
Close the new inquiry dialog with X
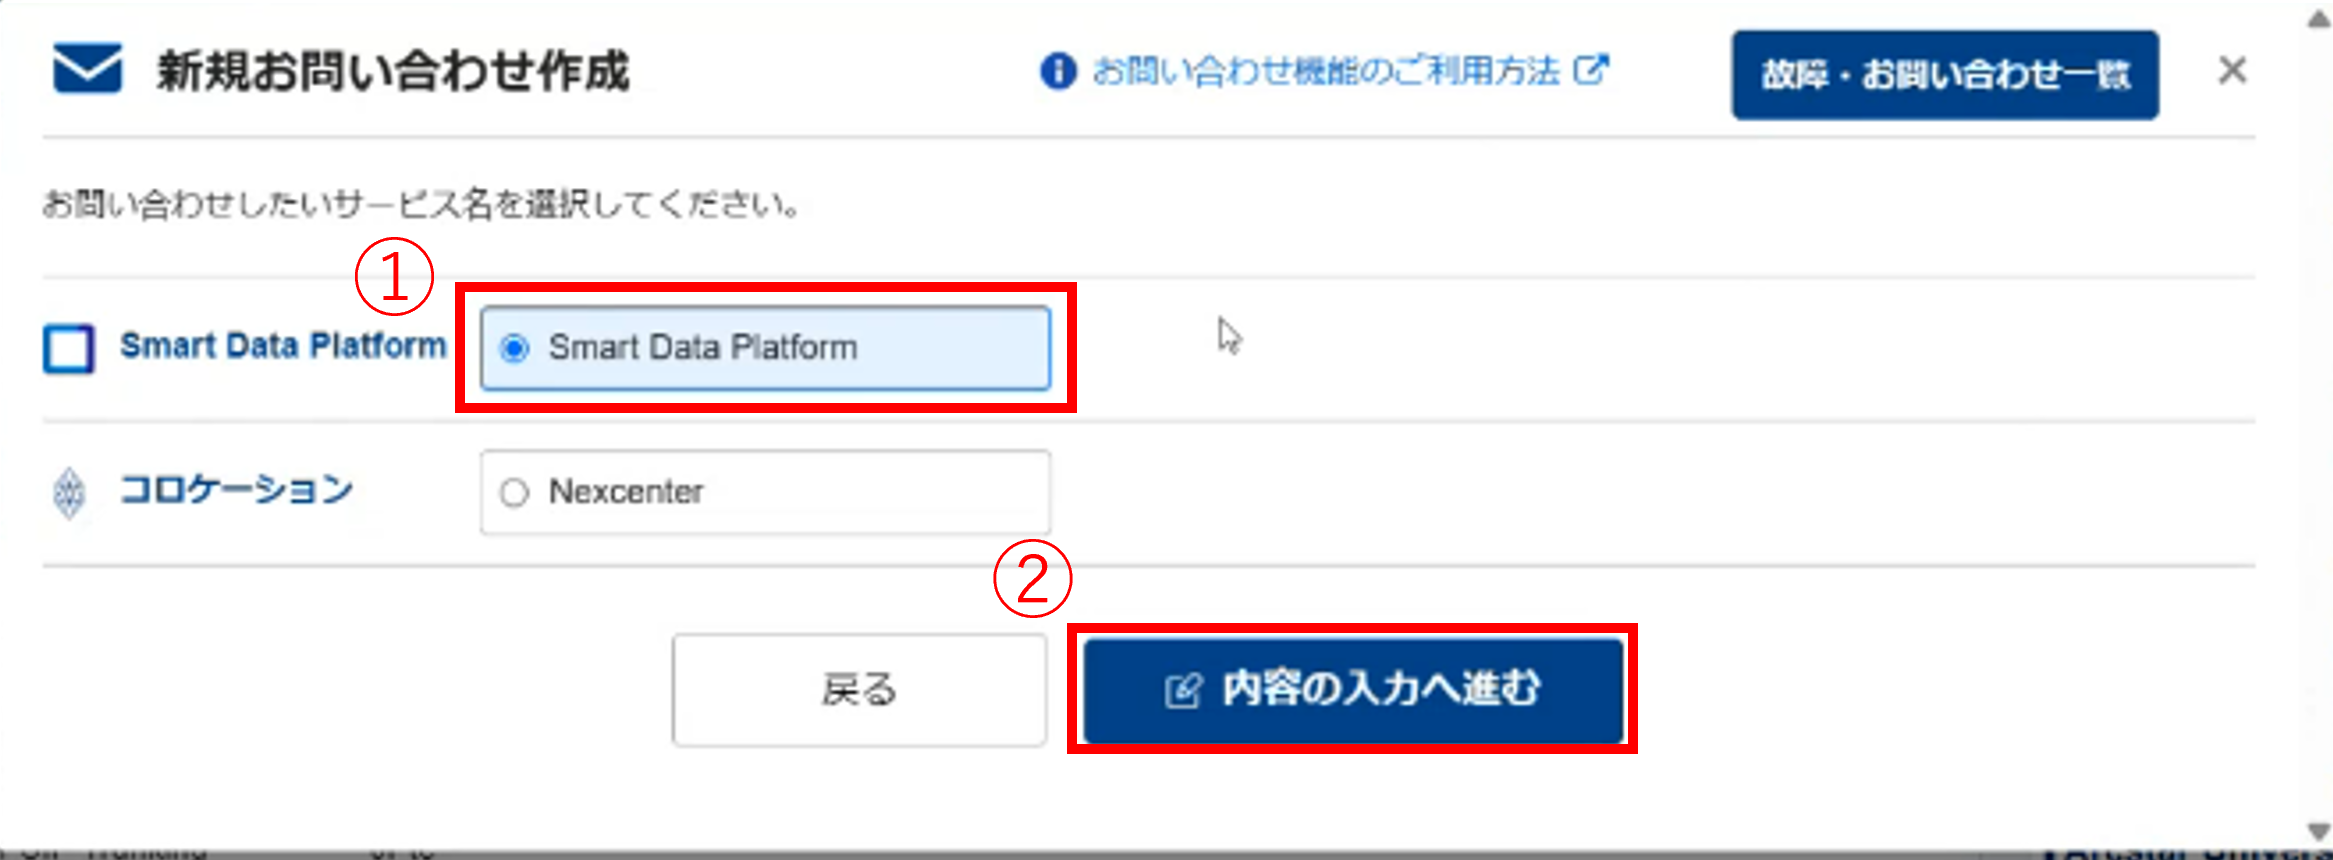[x=2232, y=71]
